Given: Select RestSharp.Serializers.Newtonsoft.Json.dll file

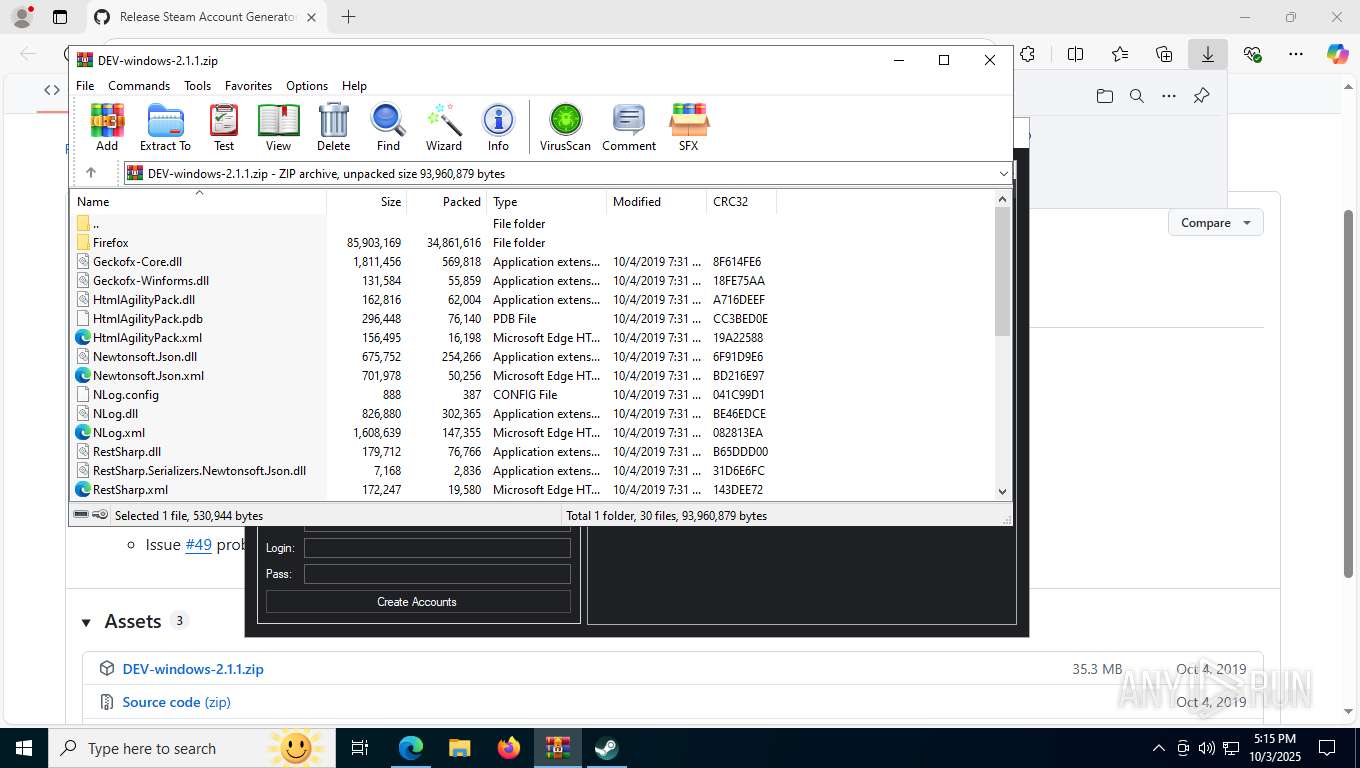Looking at the screenshot, I should tap(532, 471).
